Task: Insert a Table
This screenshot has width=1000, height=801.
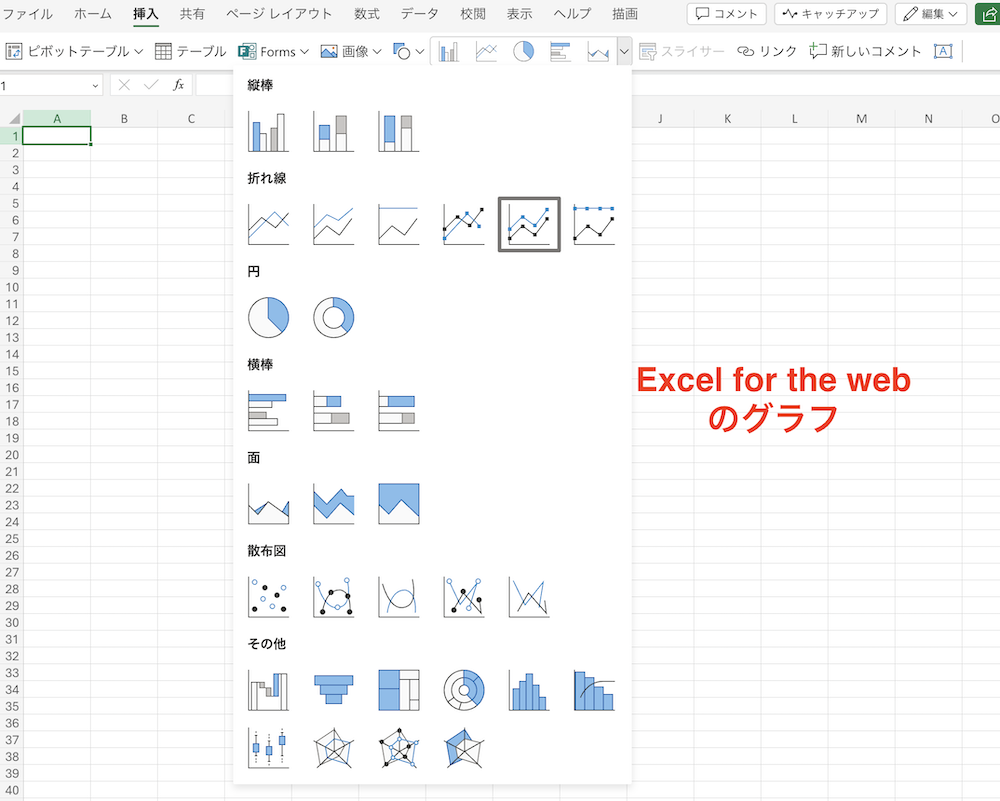Action: tap(200, 51)
